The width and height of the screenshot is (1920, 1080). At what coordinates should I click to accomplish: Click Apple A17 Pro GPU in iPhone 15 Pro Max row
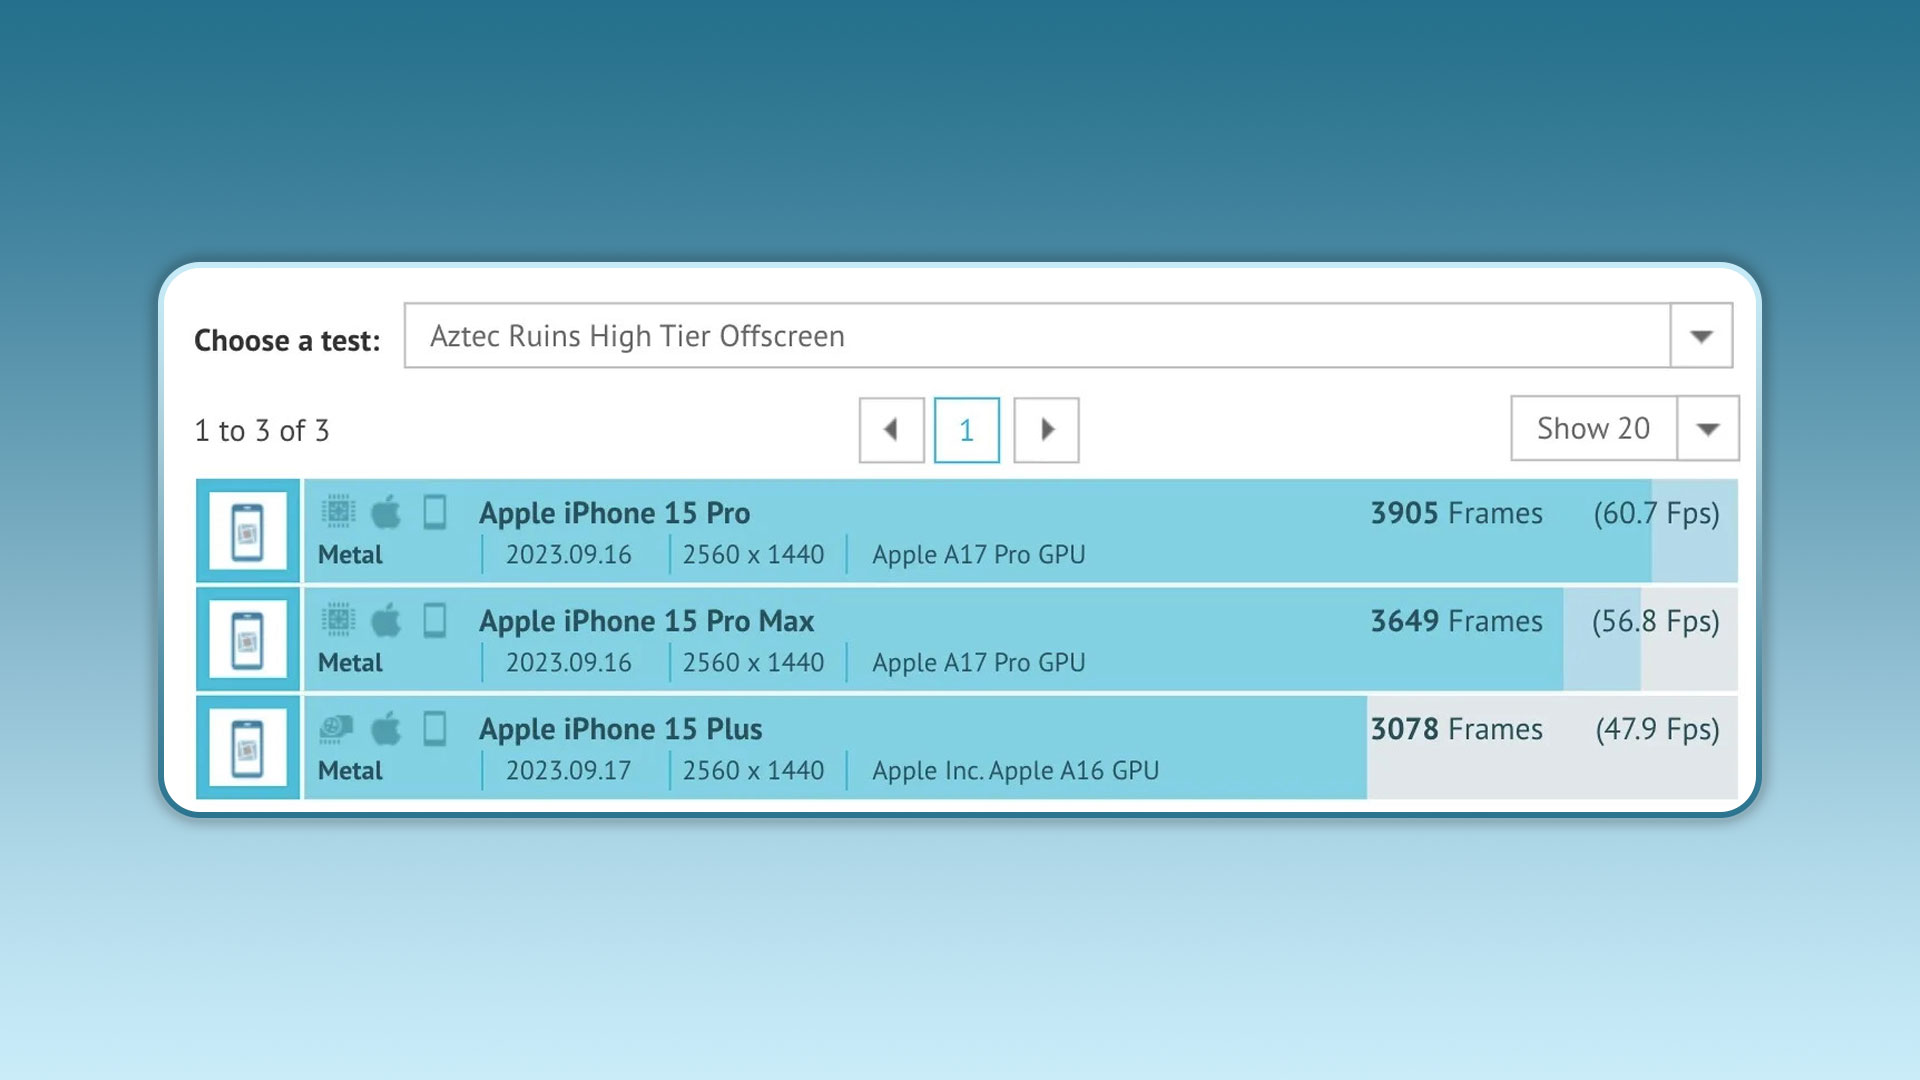(978, 663)
